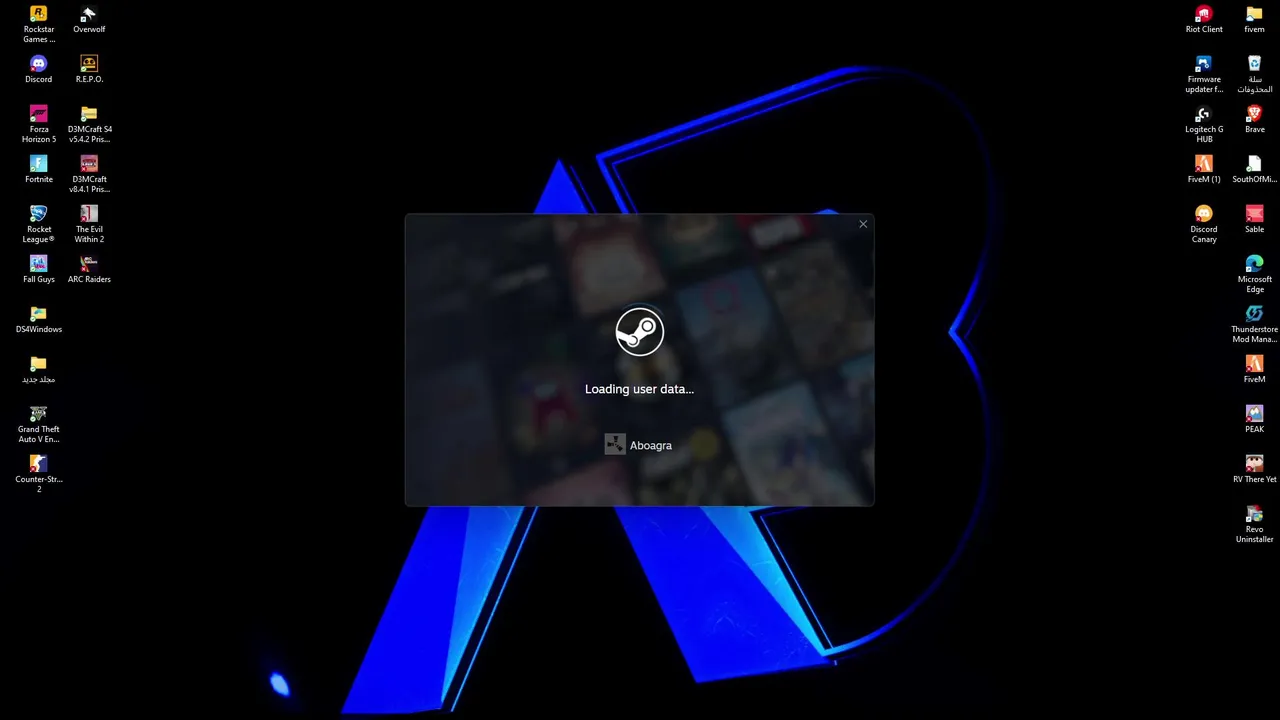The height and width of the screenshot is (720, 1280).
Task: Select the SouthOfMi... file icon
Action: pos(1254,164)
